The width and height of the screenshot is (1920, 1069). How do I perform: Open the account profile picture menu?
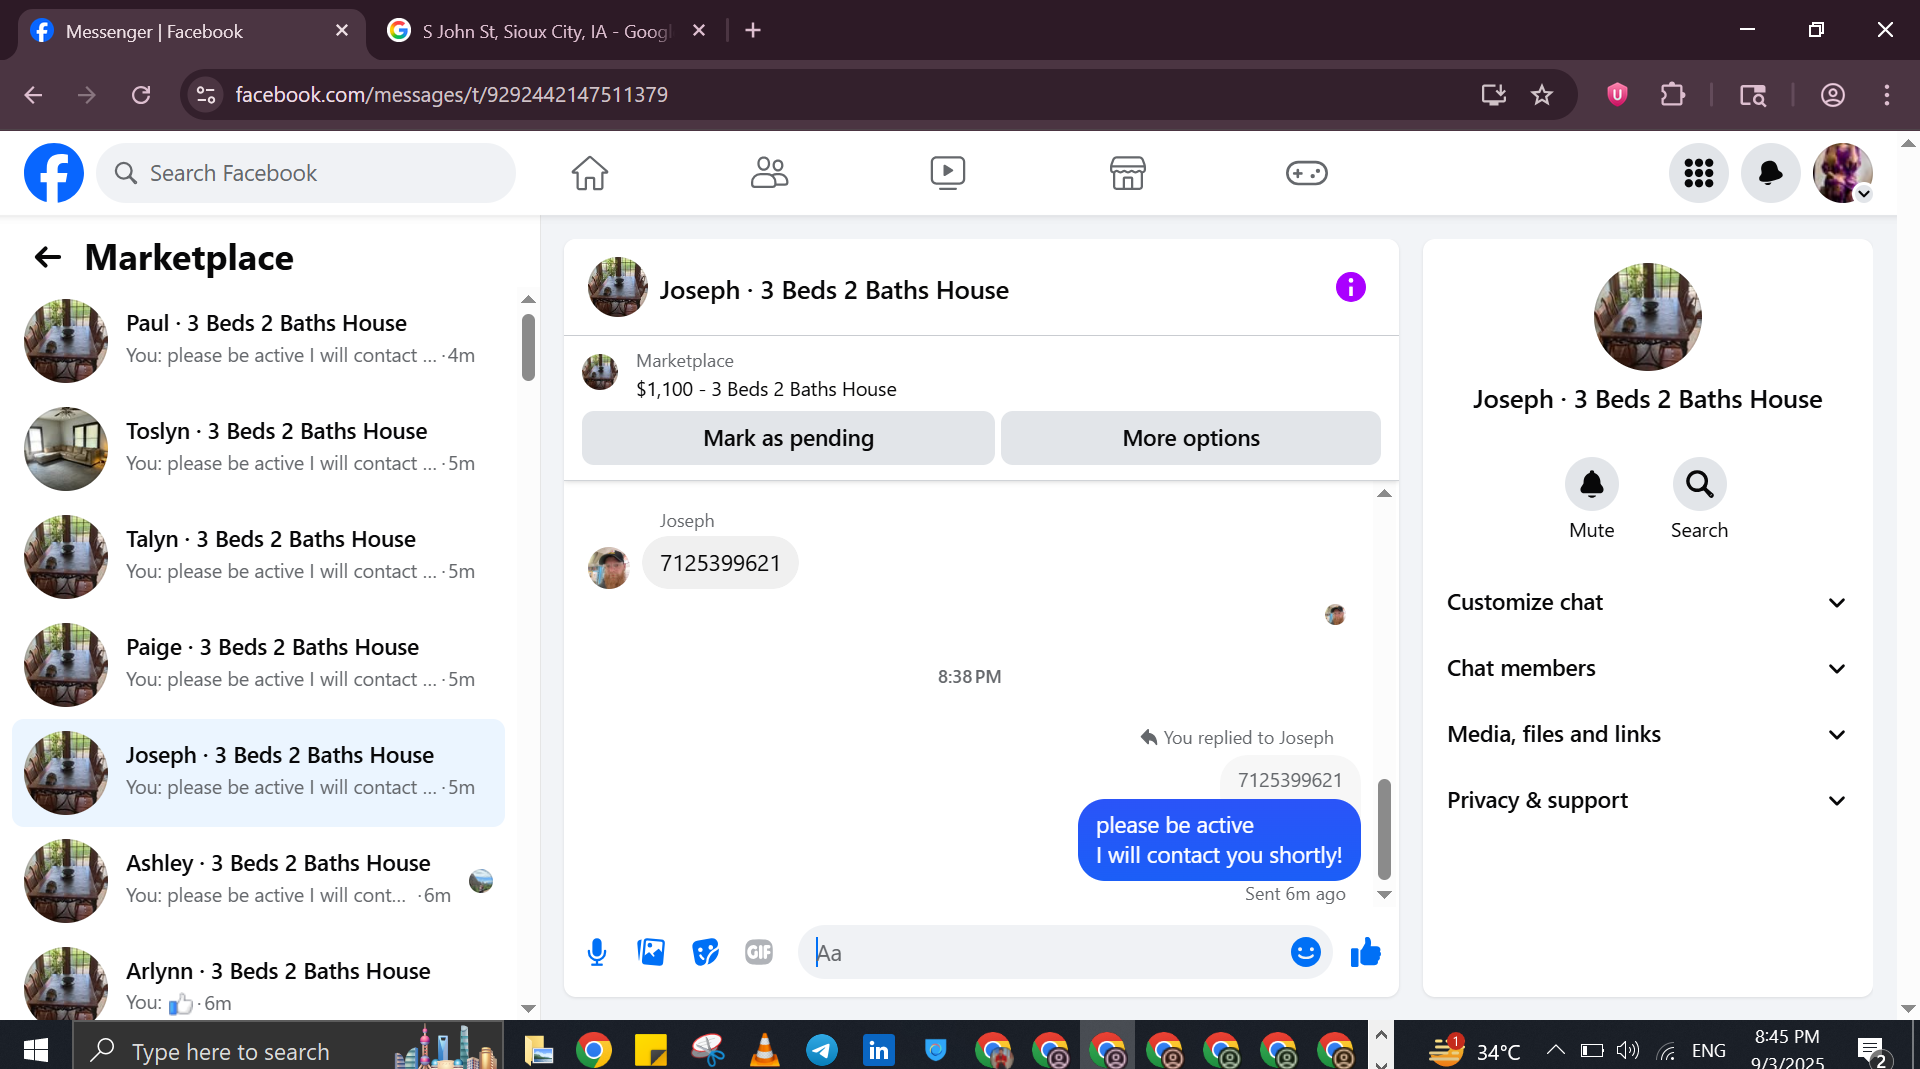(x=1843, y=173)
